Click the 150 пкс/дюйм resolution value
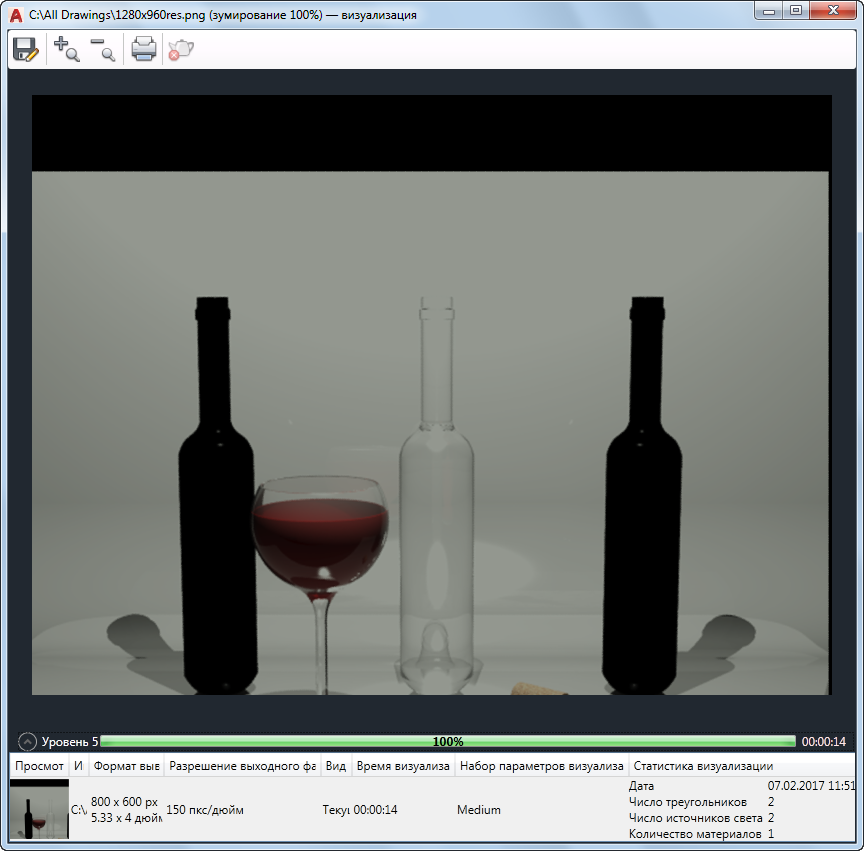 (x=205, y=810)
